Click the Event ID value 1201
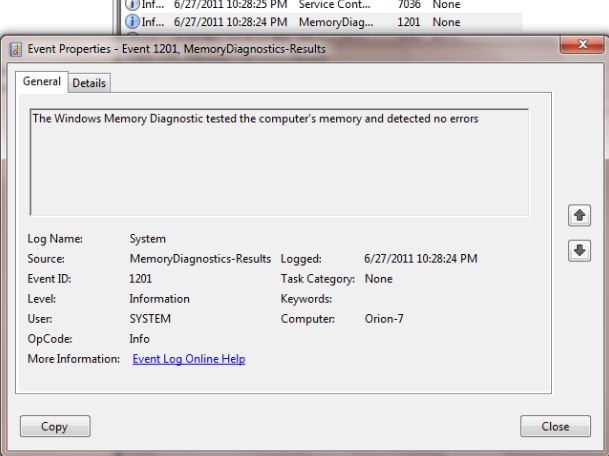Screen dimensions: 609x456 [141, 279]
